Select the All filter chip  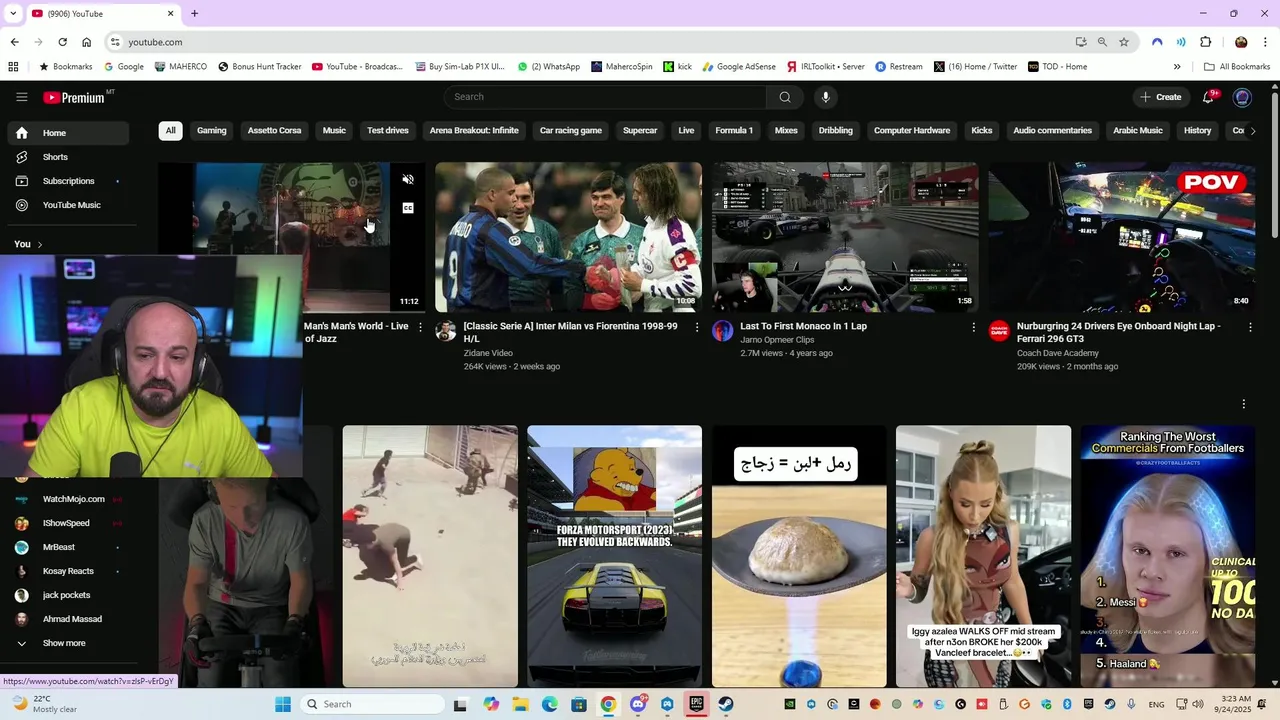pyautogui.click(x=171, y=131)
